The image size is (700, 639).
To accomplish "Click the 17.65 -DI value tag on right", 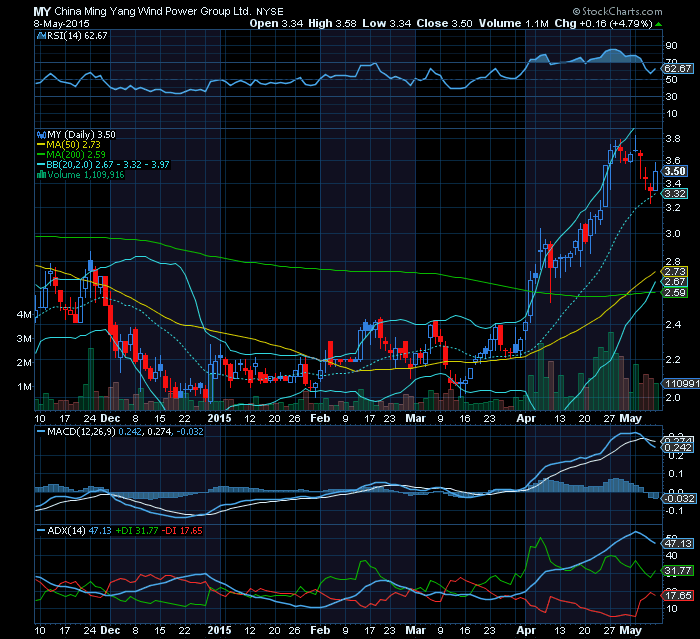I will tap(678, 596).
